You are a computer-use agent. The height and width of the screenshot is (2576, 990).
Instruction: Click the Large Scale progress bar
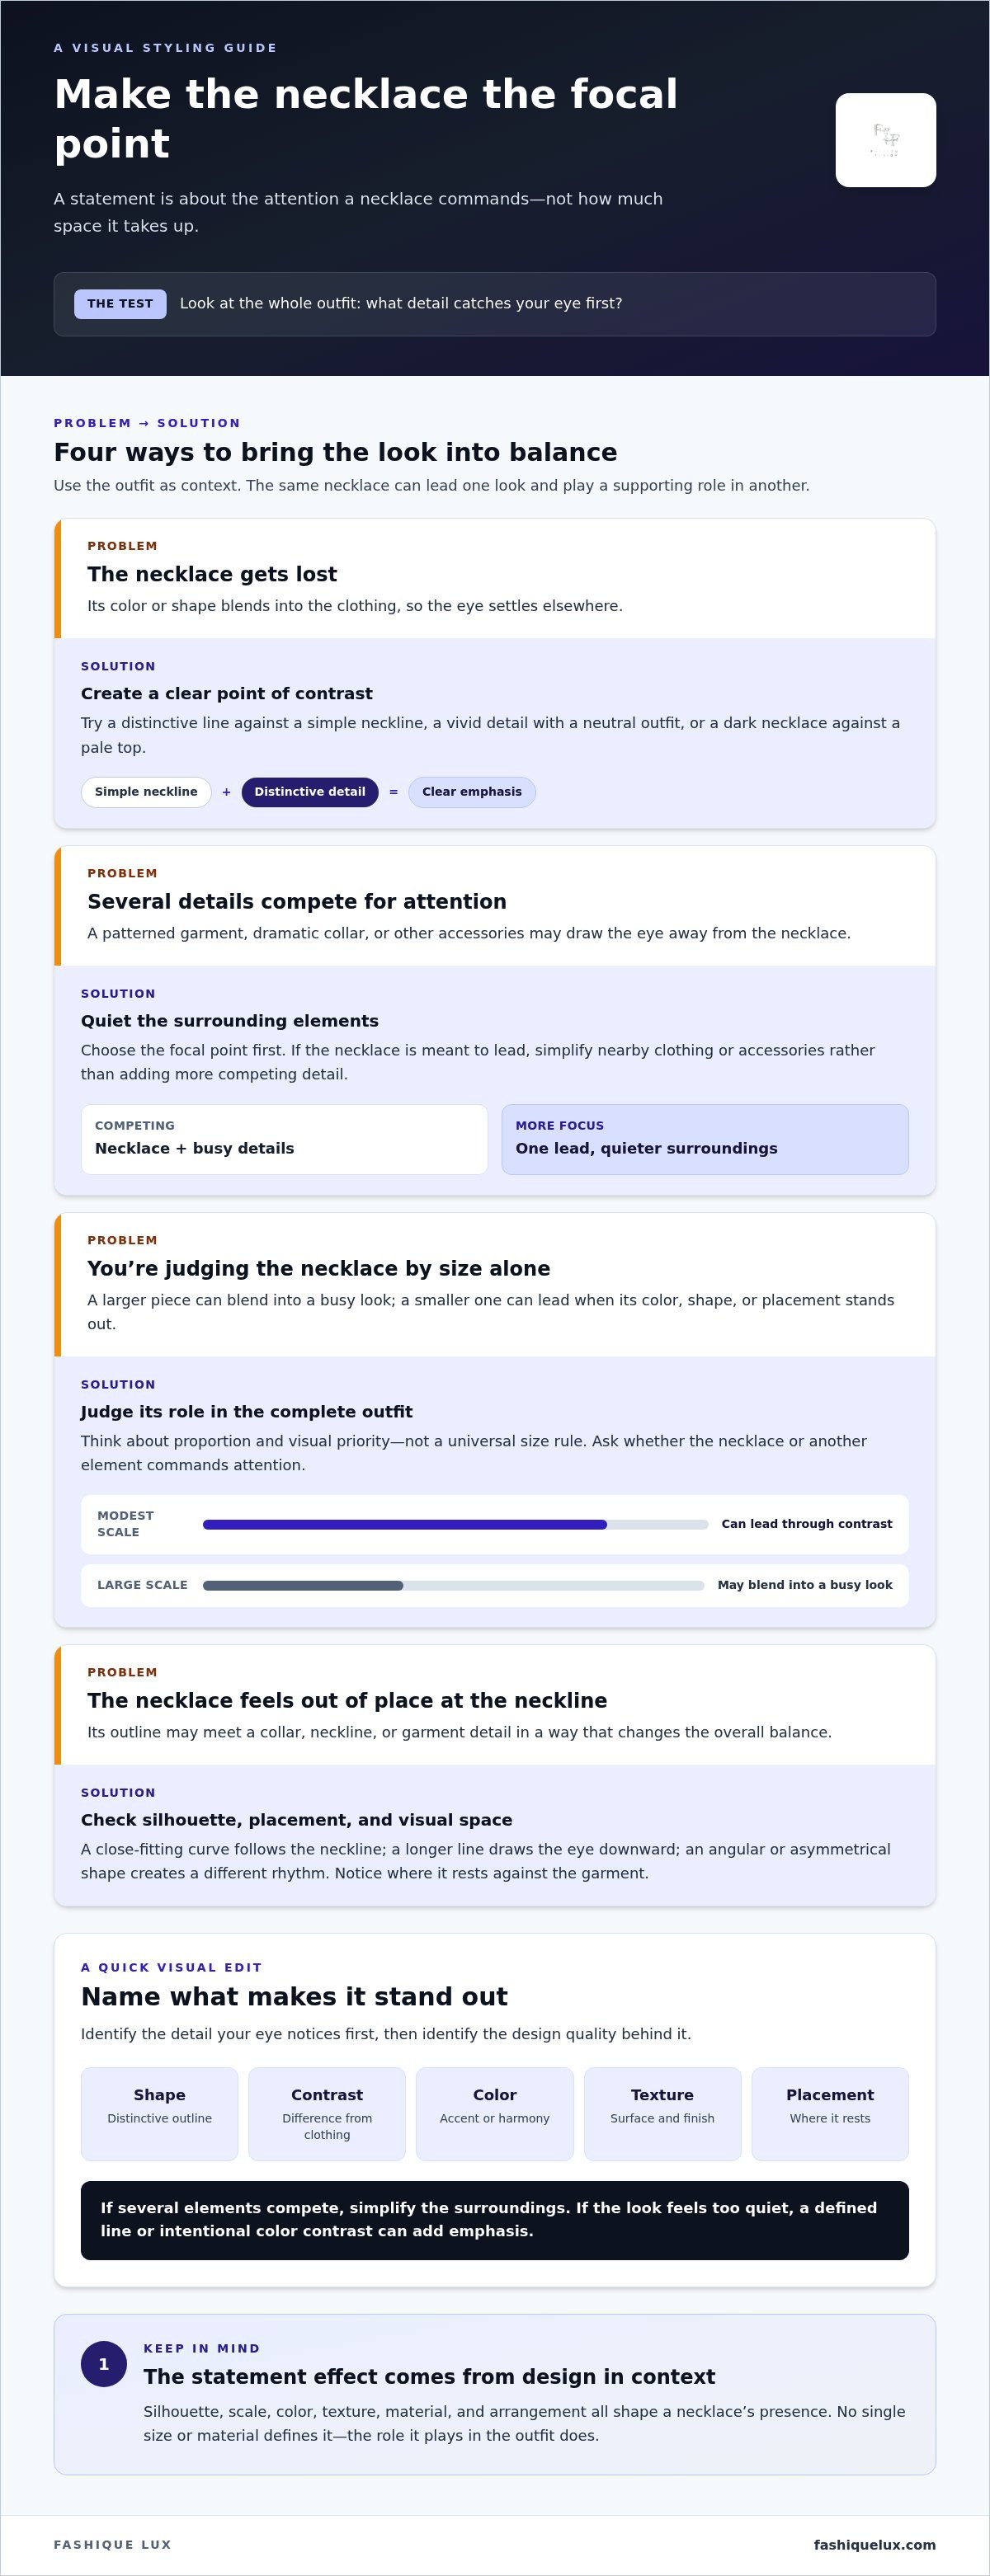453,1585
